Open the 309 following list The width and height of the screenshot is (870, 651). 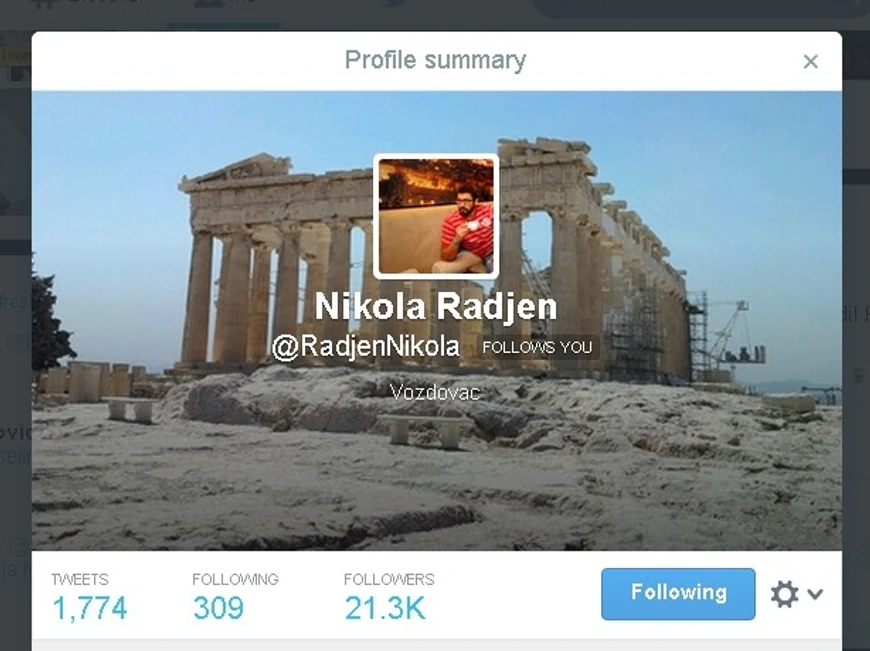click(218, 608)
